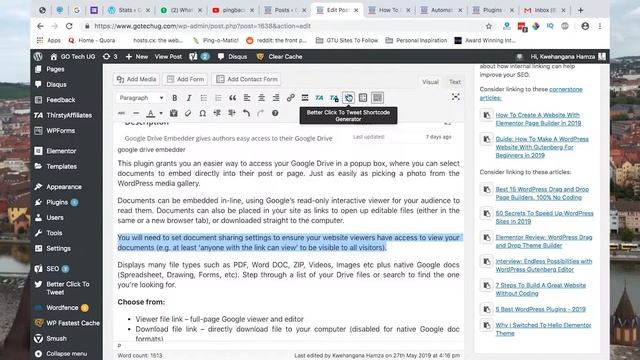Insert Read More tag
The image size is (640, 360).
pos(305,98)
